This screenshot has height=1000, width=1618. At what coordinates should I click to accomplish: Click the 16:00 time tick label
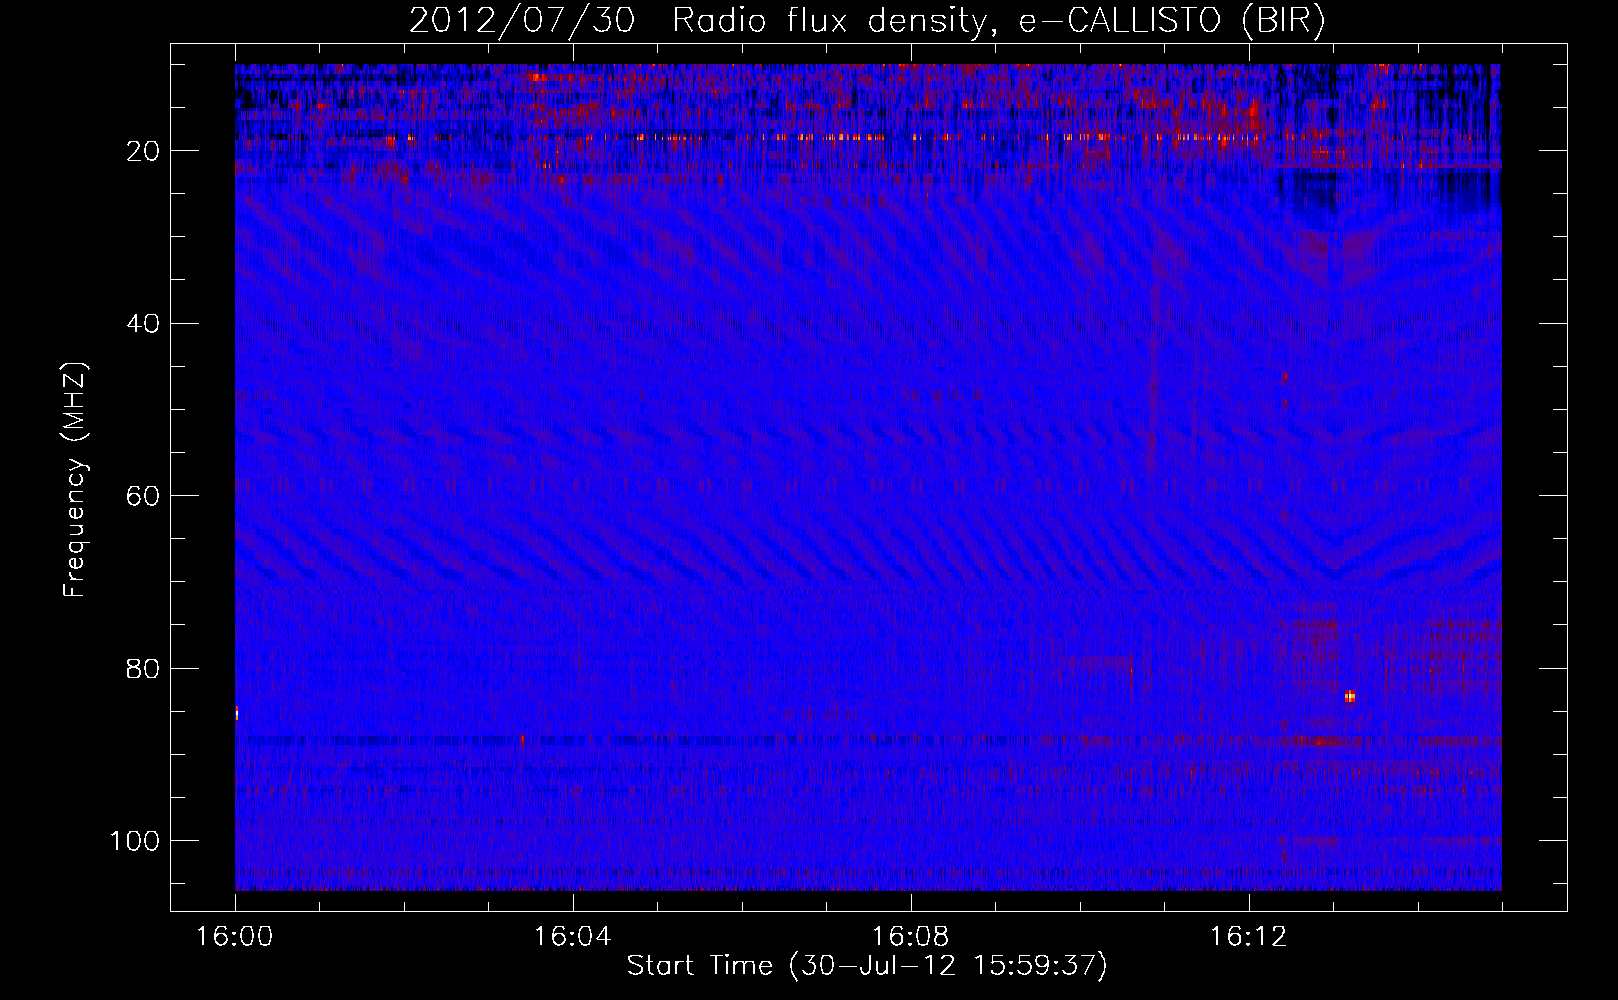[234, 937]
